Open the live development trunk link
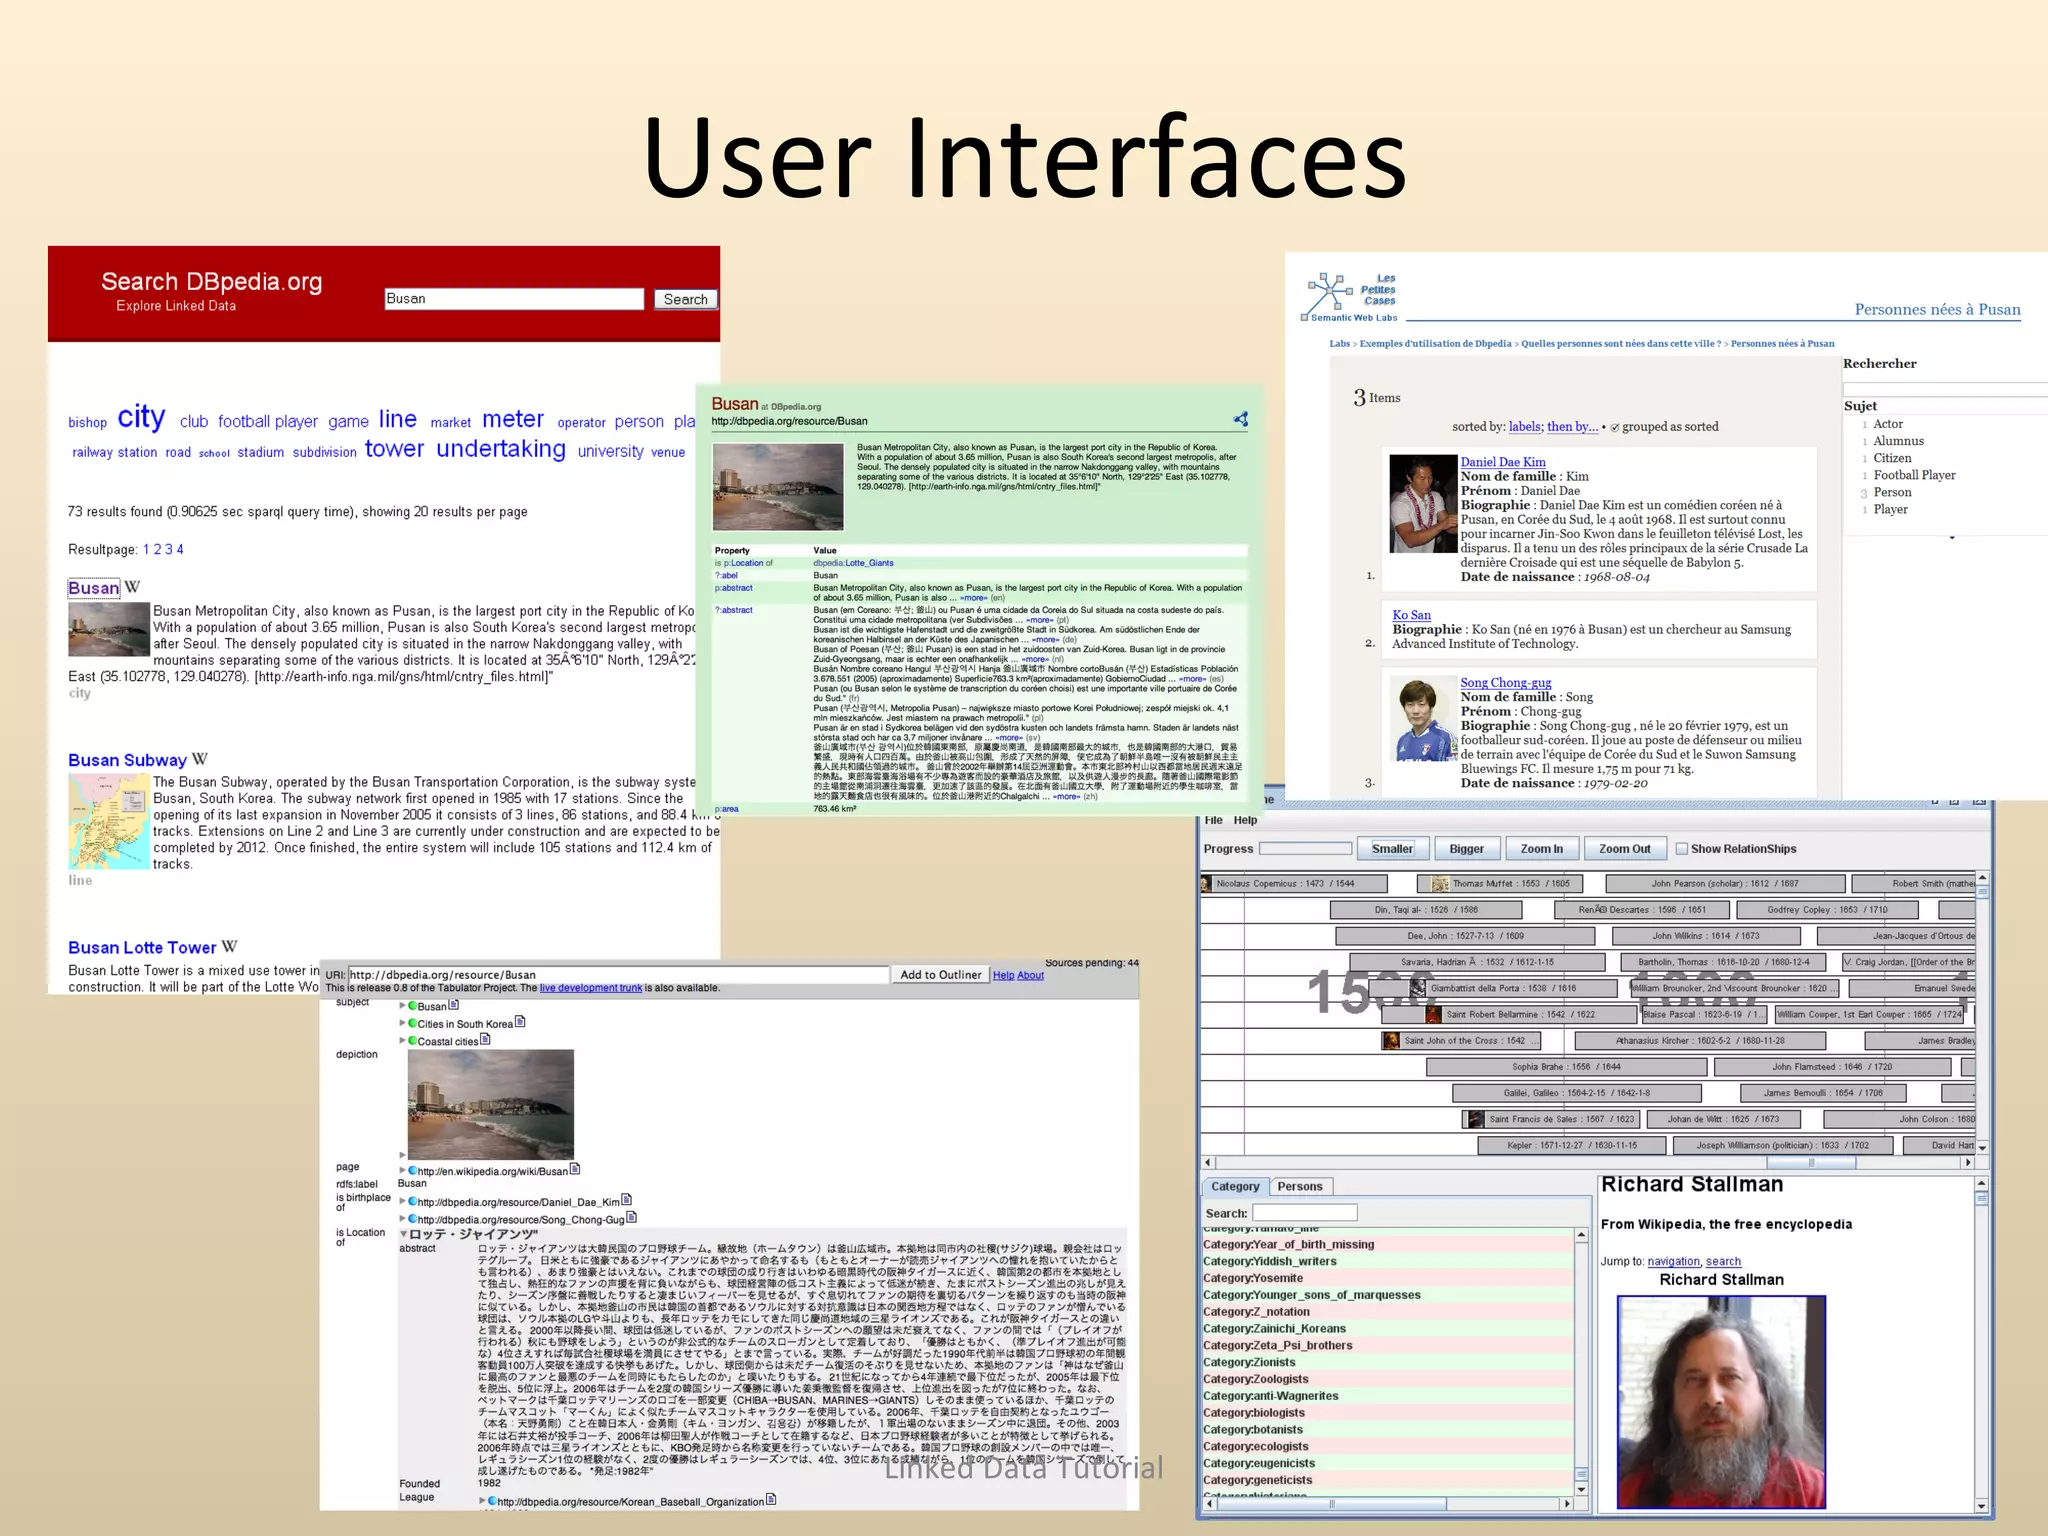 (x=591, y=988)
